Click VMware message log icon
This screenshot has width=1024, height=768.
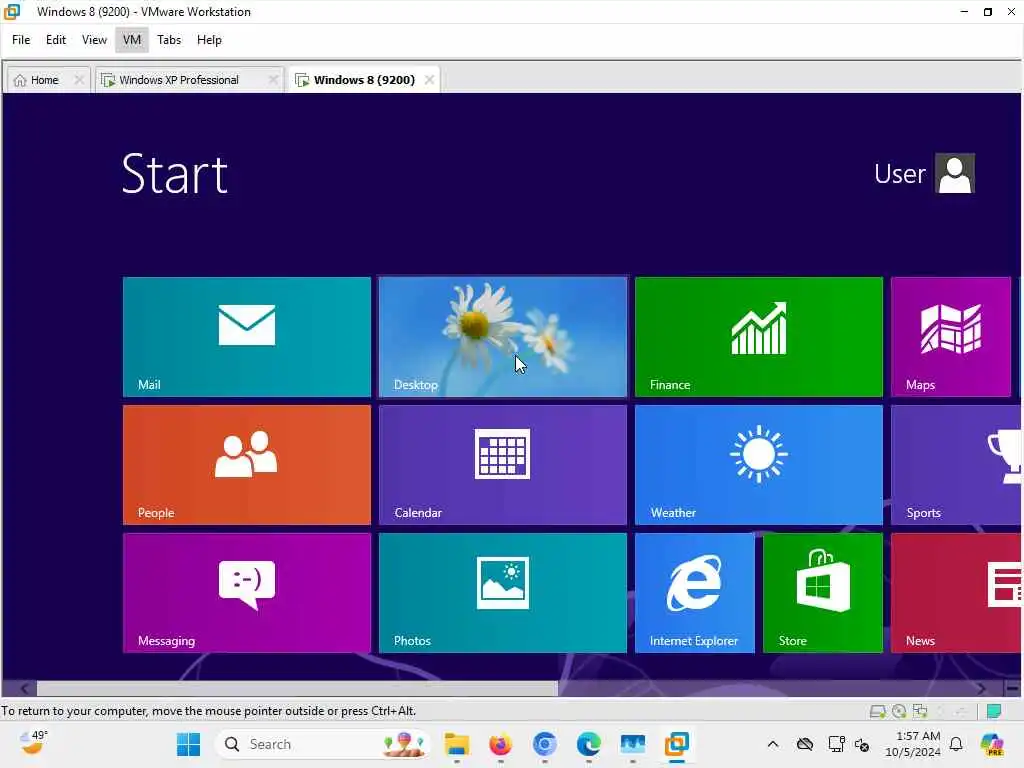tap(994, 711)
